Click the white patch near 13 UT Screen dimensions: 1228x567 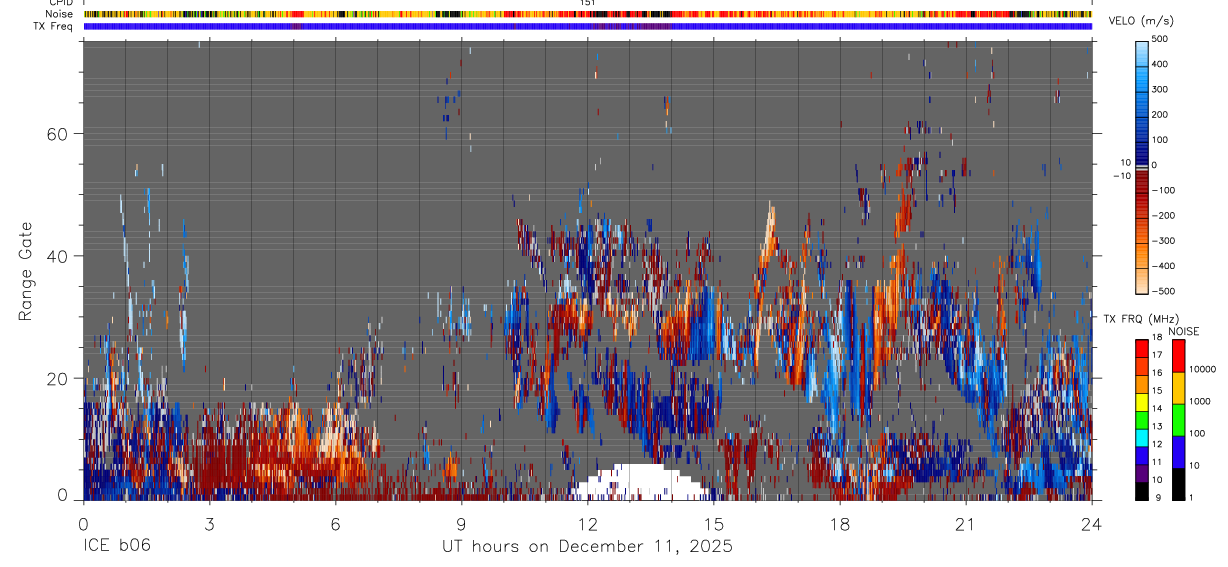(x=640, y=482)
